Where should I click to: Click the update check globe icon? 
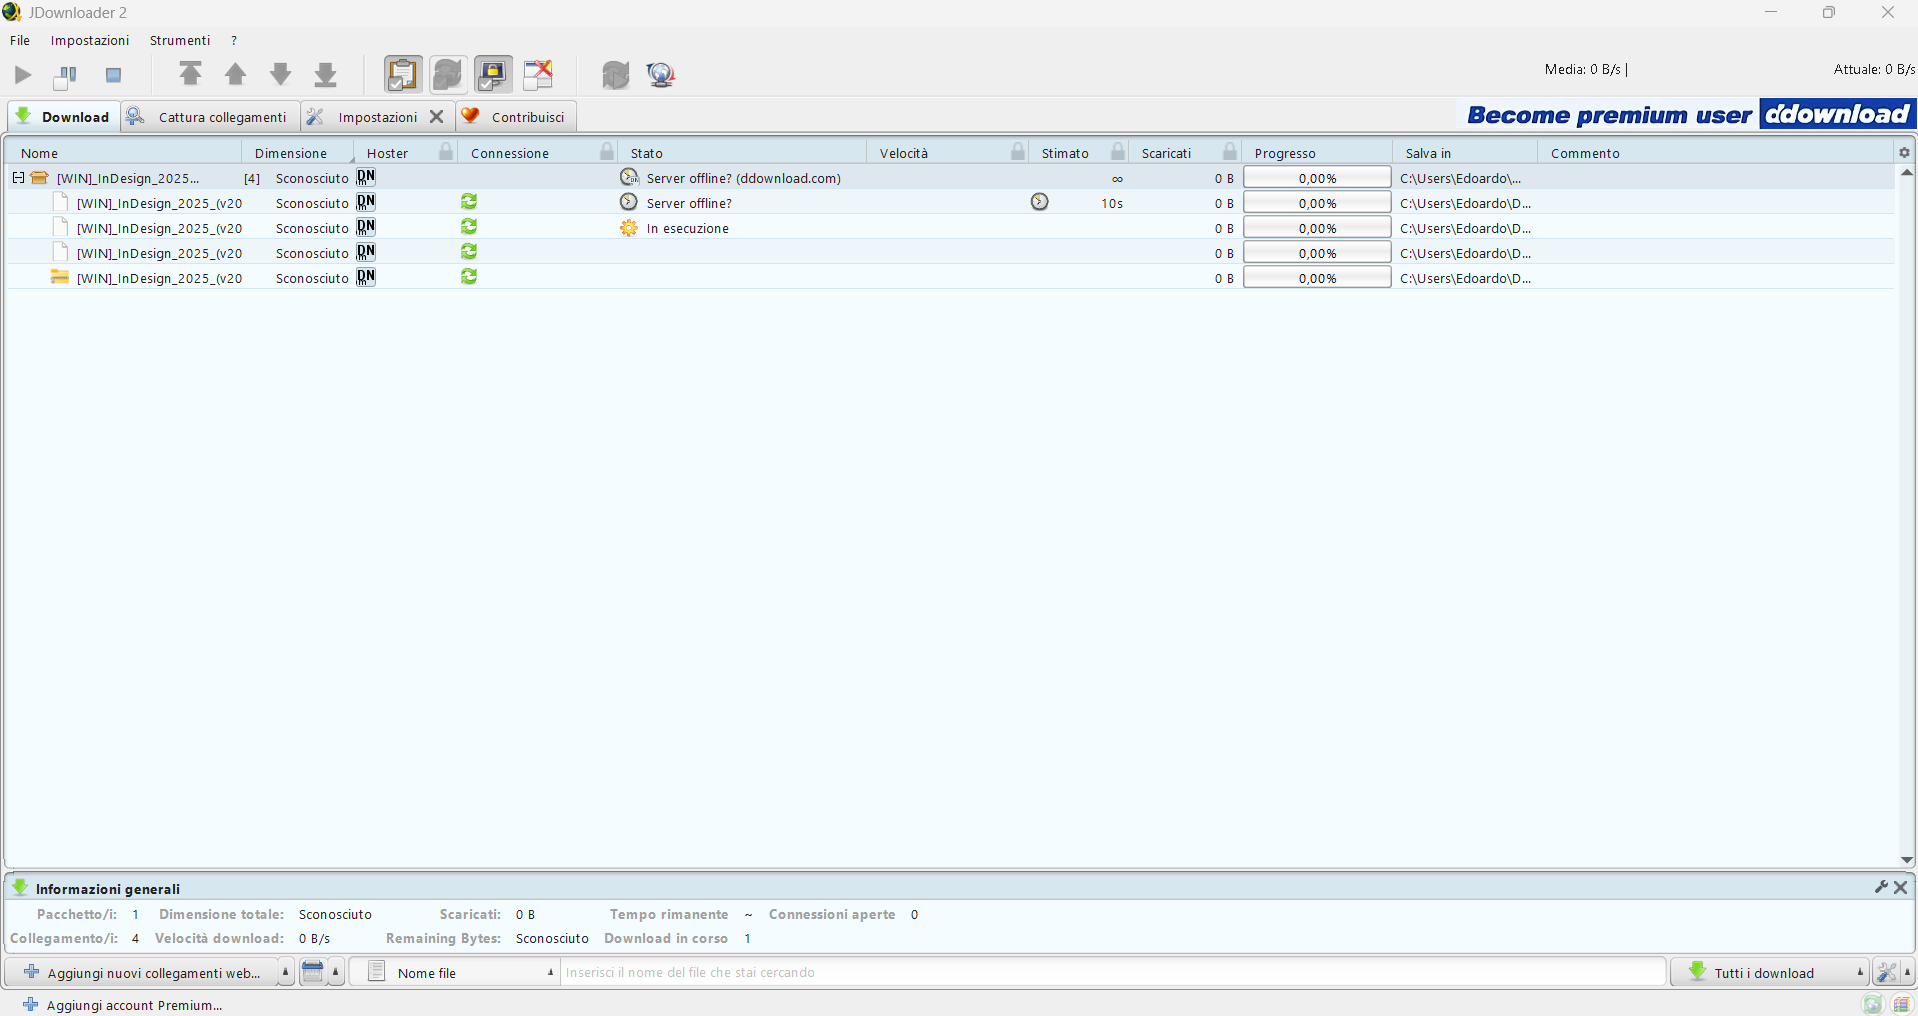coord(661,74)
